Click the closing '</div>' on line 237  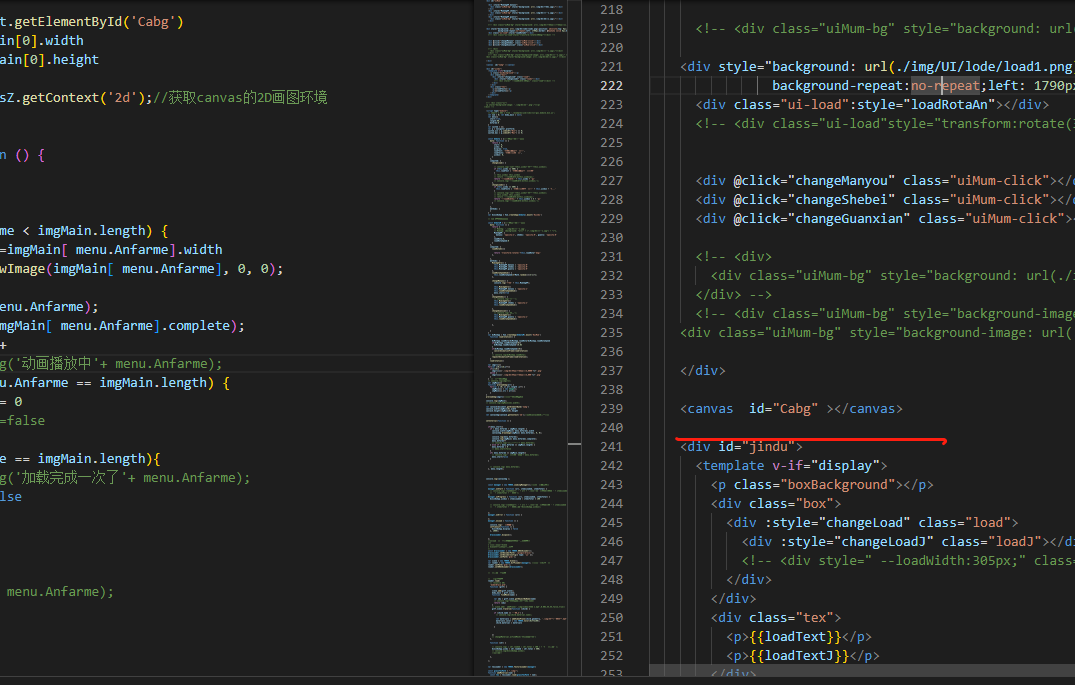pyautogui.click(x=703, y=370)
